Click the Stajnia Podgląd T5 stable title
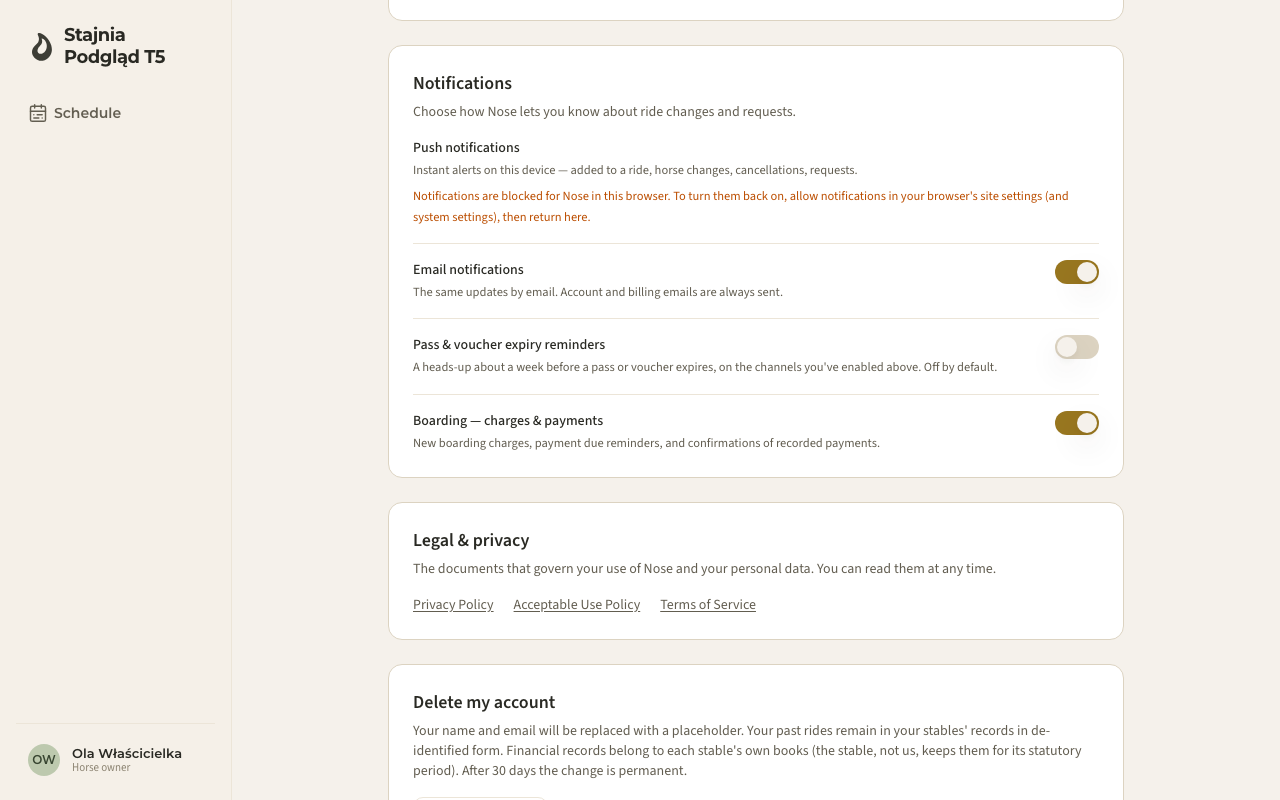 tap(114, 46)
